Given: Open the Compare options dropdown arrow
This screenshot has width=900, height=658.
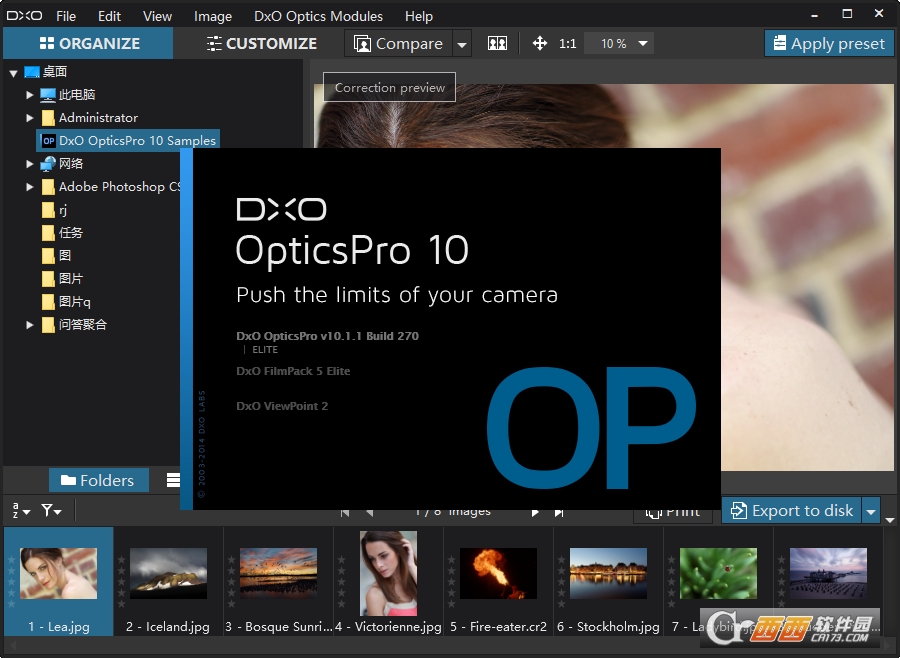Looking at the screenshot, I should pos(461,44).
